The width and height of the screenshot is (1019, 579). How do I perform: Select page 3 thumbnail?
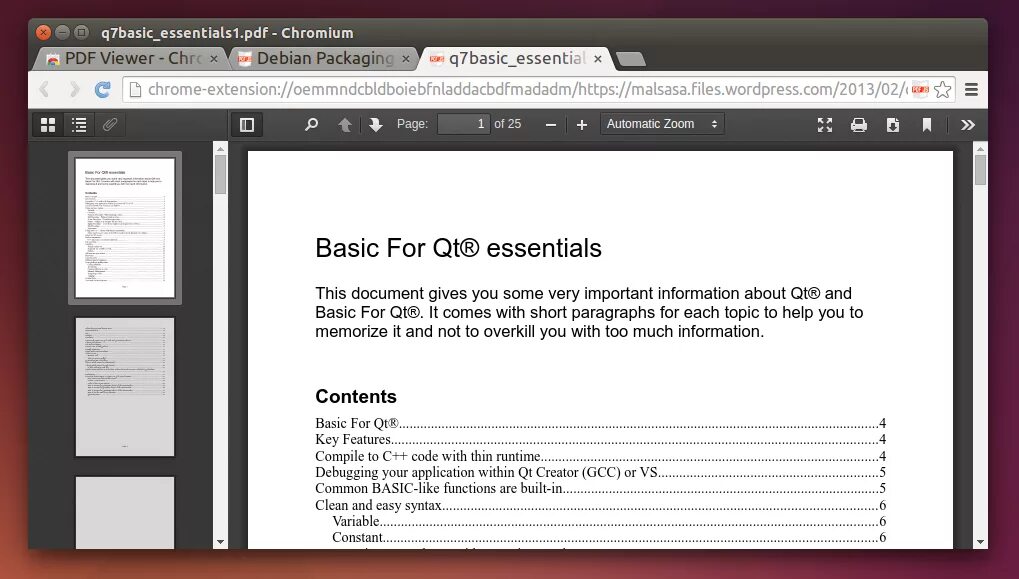[x=125, y=513]
